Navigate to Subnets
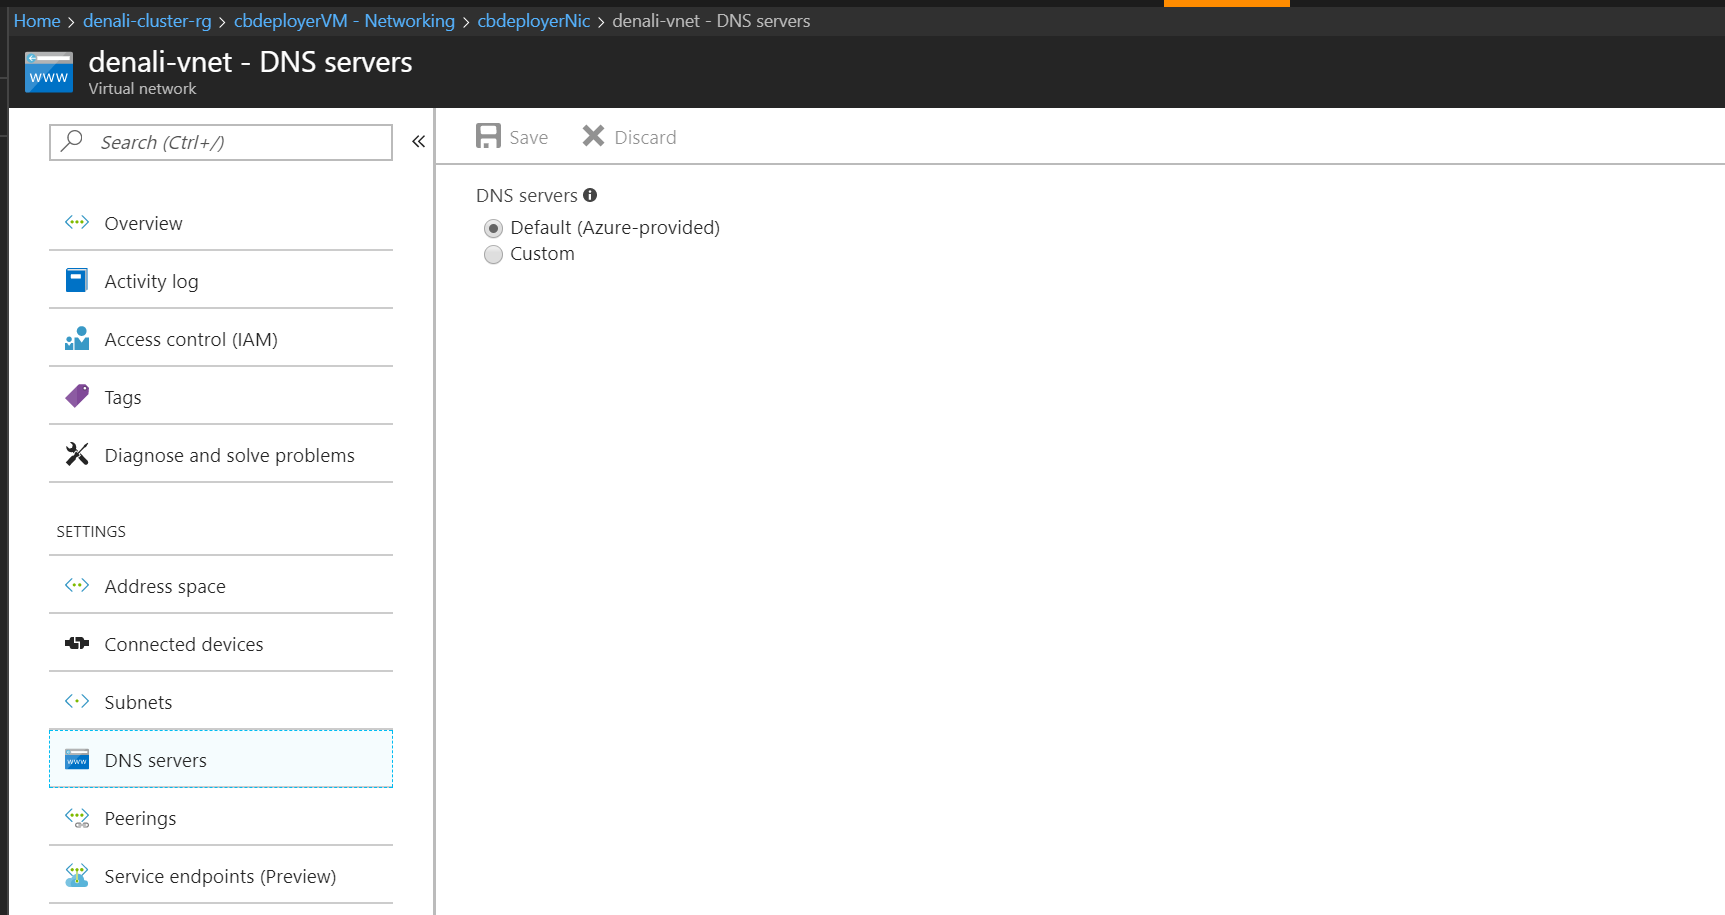The height and width of the screenshot is (915, 1725). tap(221, 702)
